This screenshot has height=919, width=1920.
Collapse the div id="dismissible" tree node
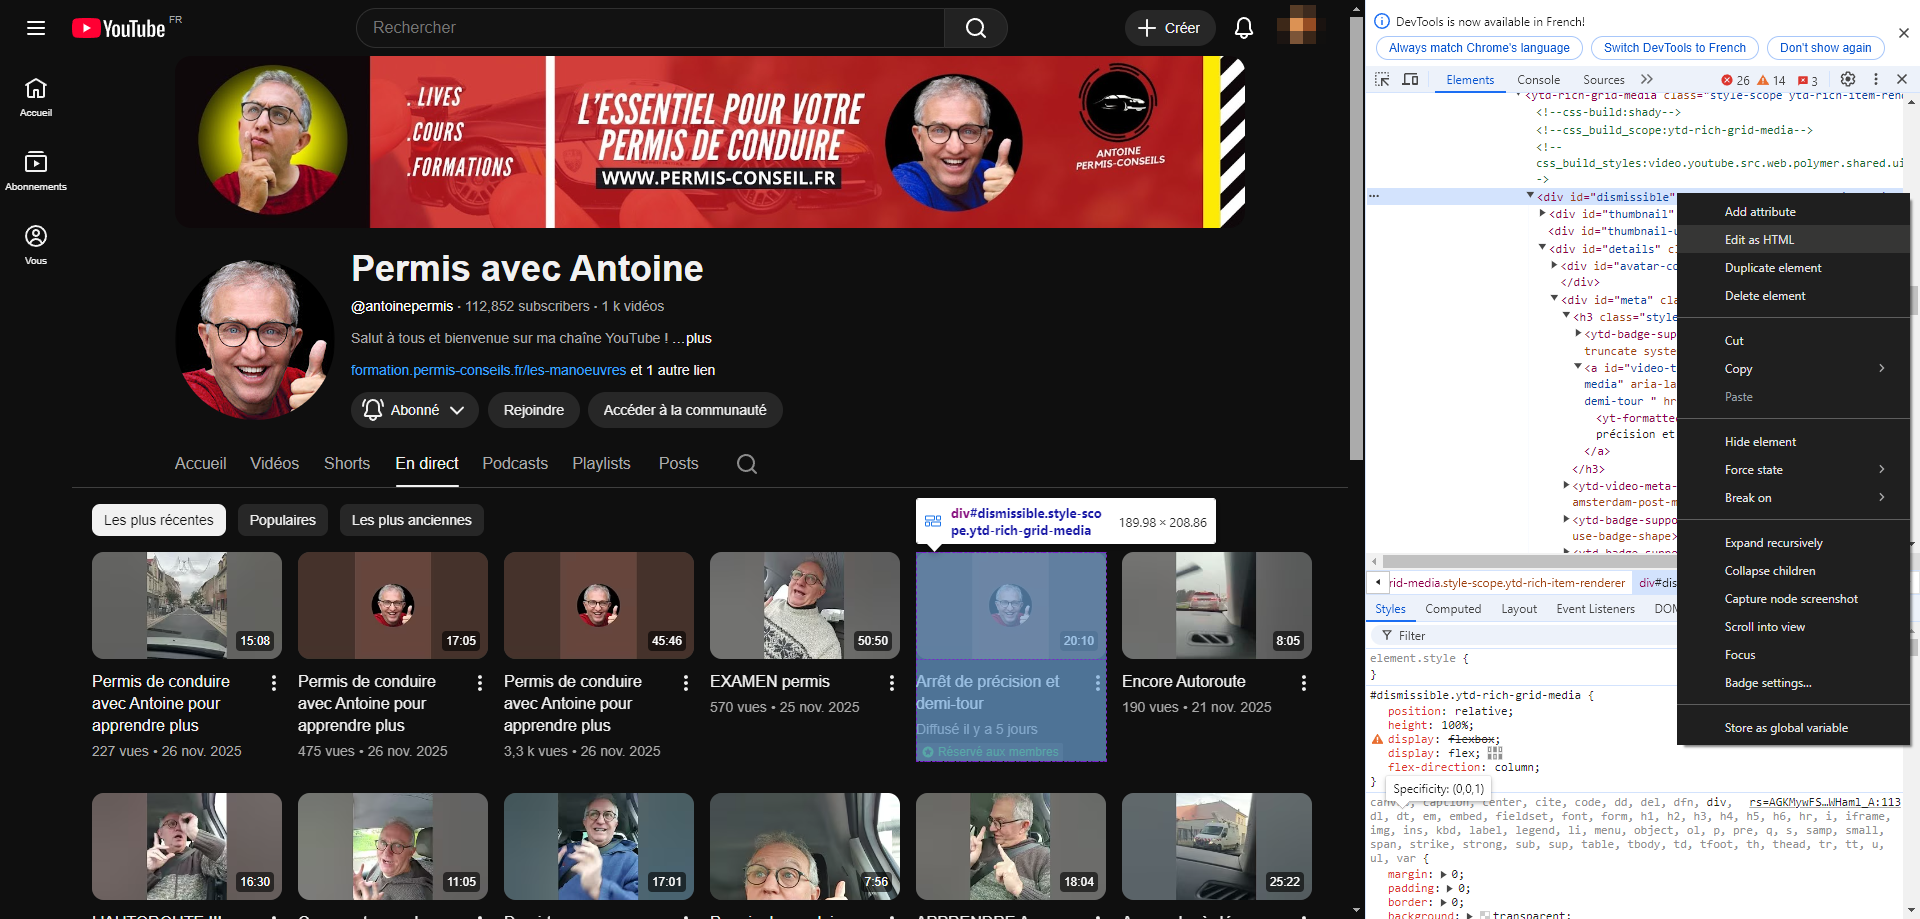tap(1530, 196)
